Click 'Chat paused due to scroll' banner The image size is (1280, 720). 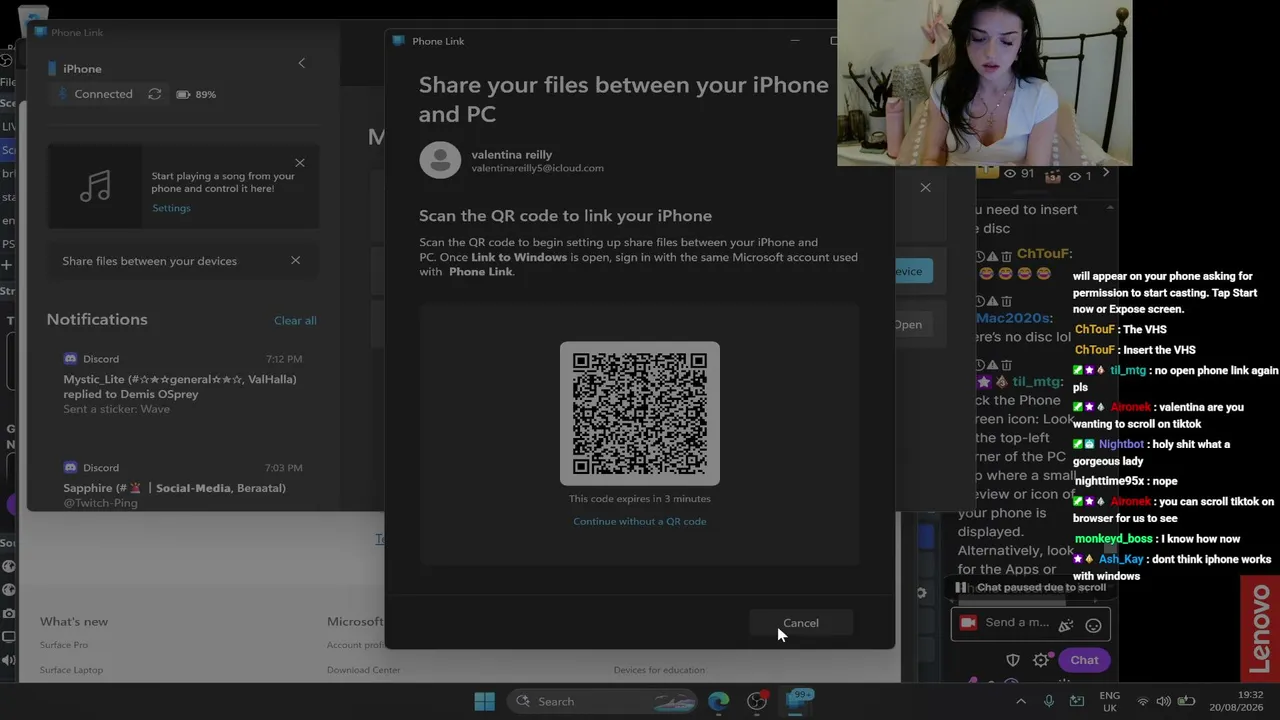(1030, 587)
